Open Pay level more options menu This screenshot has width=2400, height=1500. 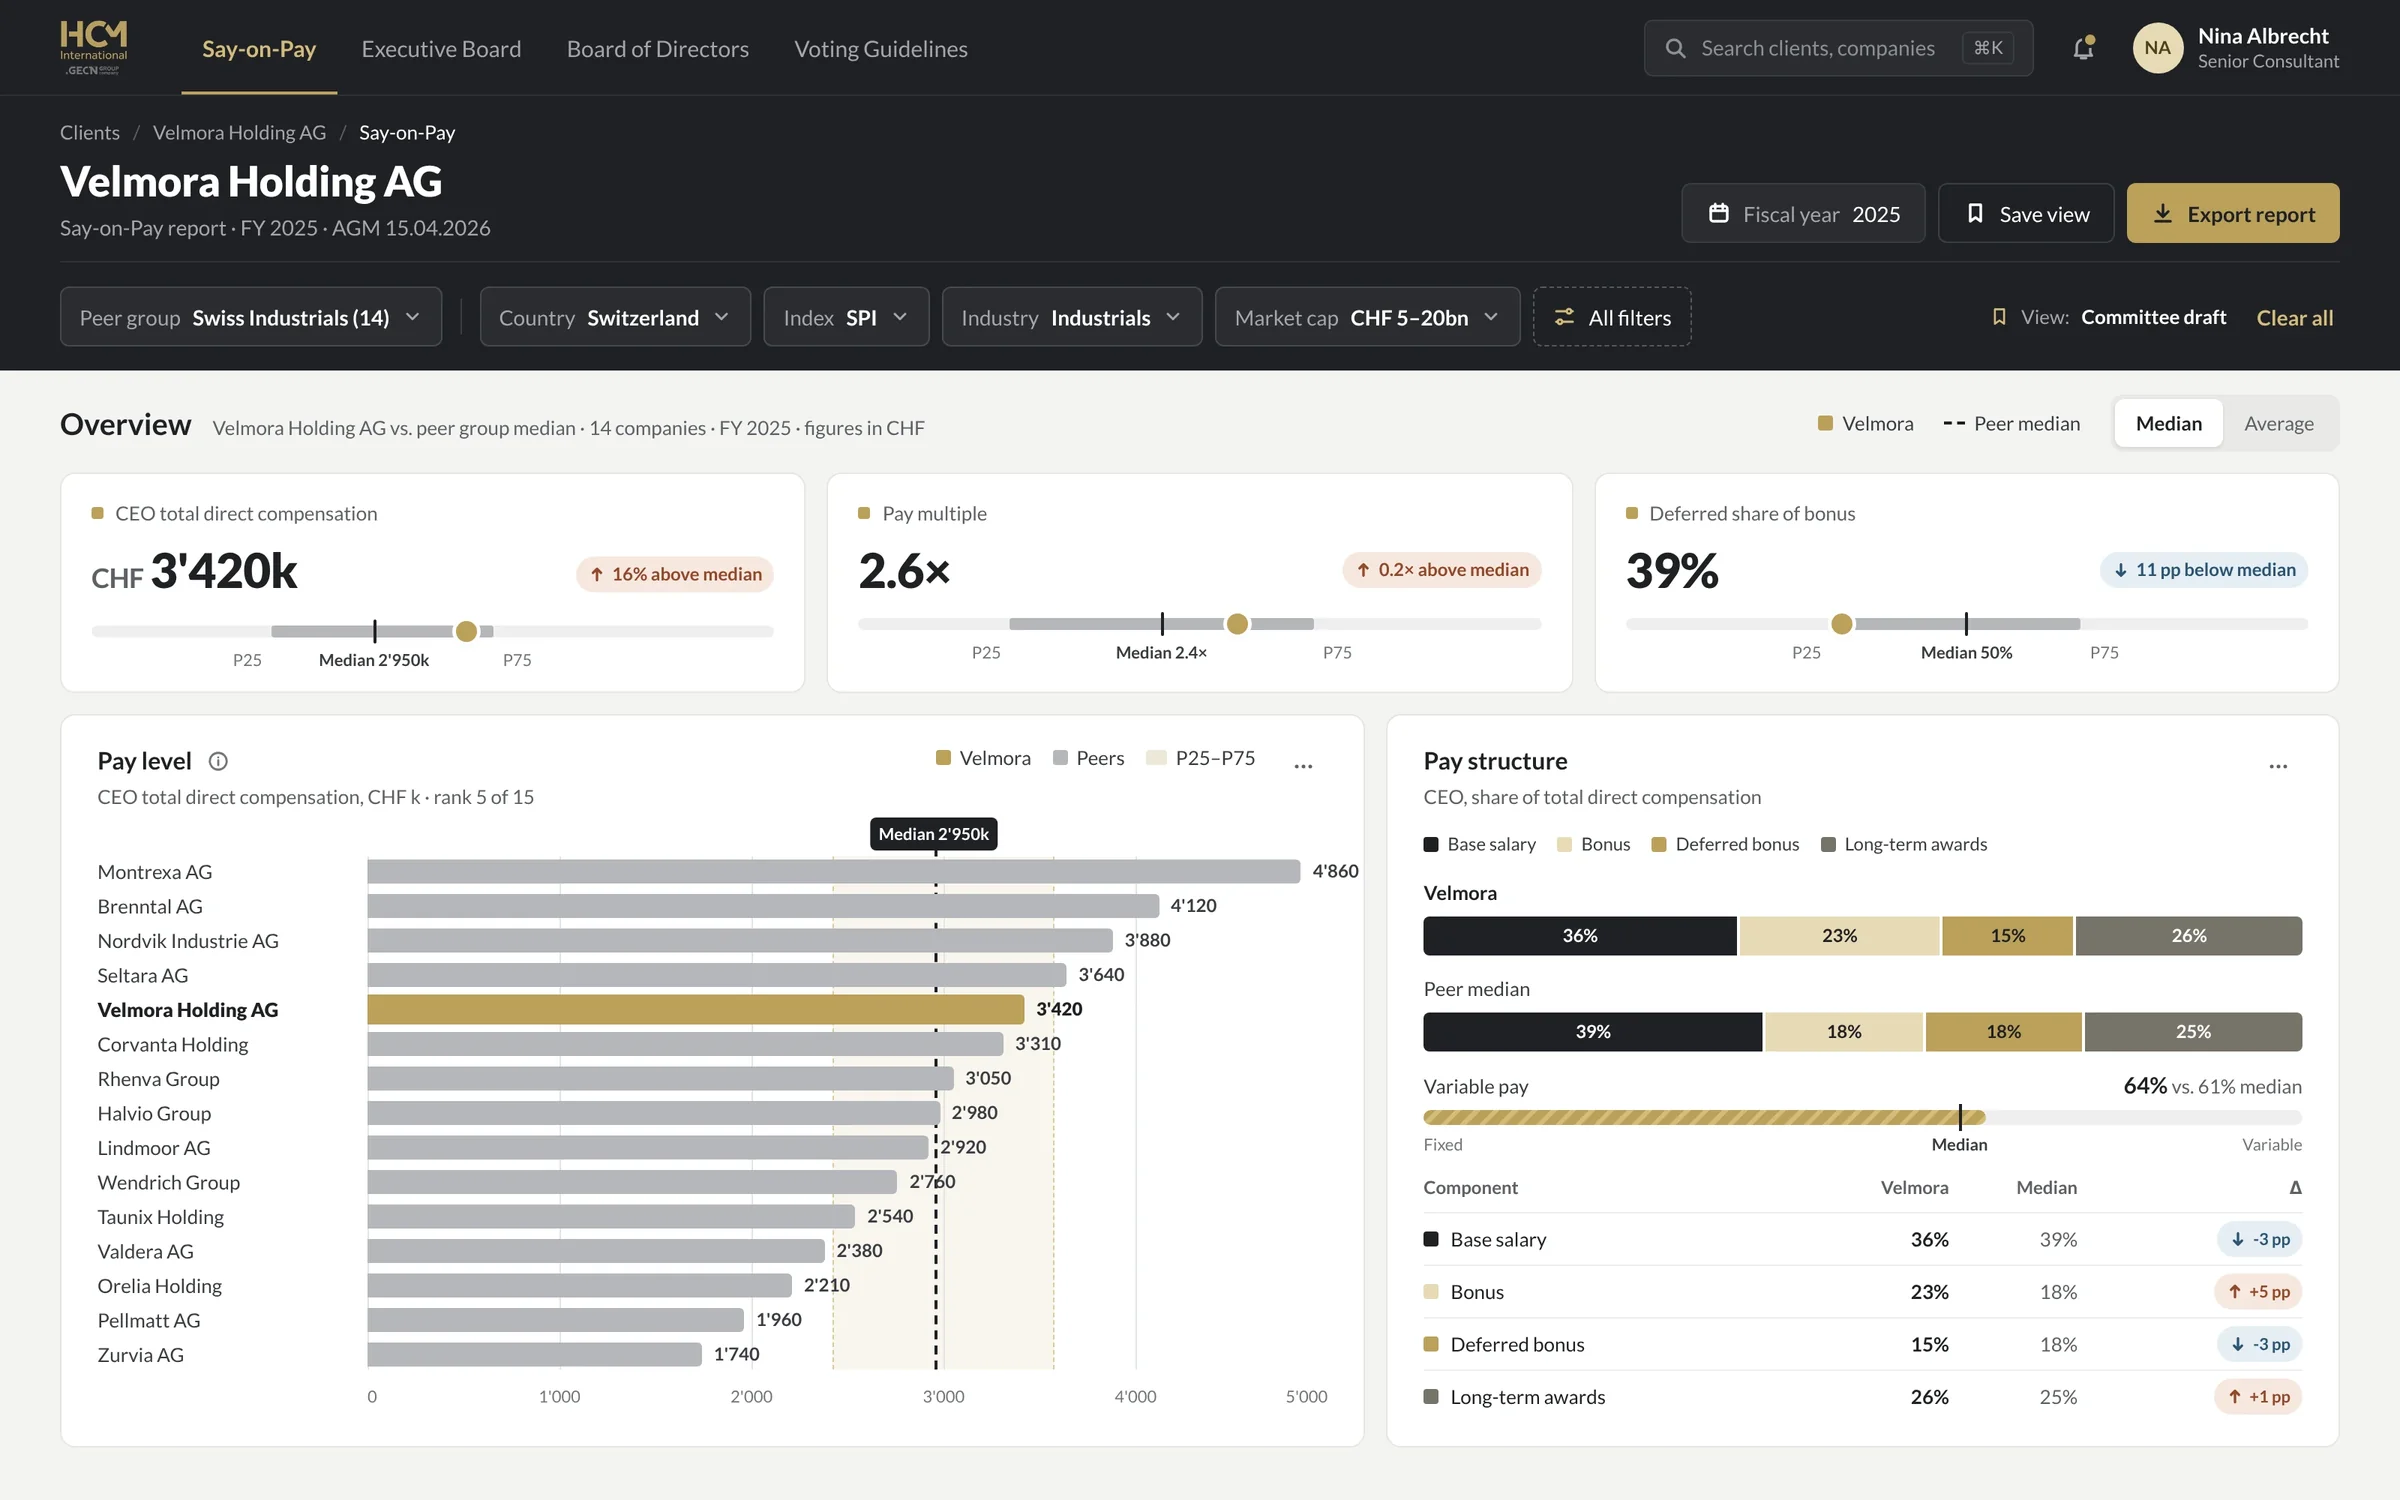[x=1303, y=766]
